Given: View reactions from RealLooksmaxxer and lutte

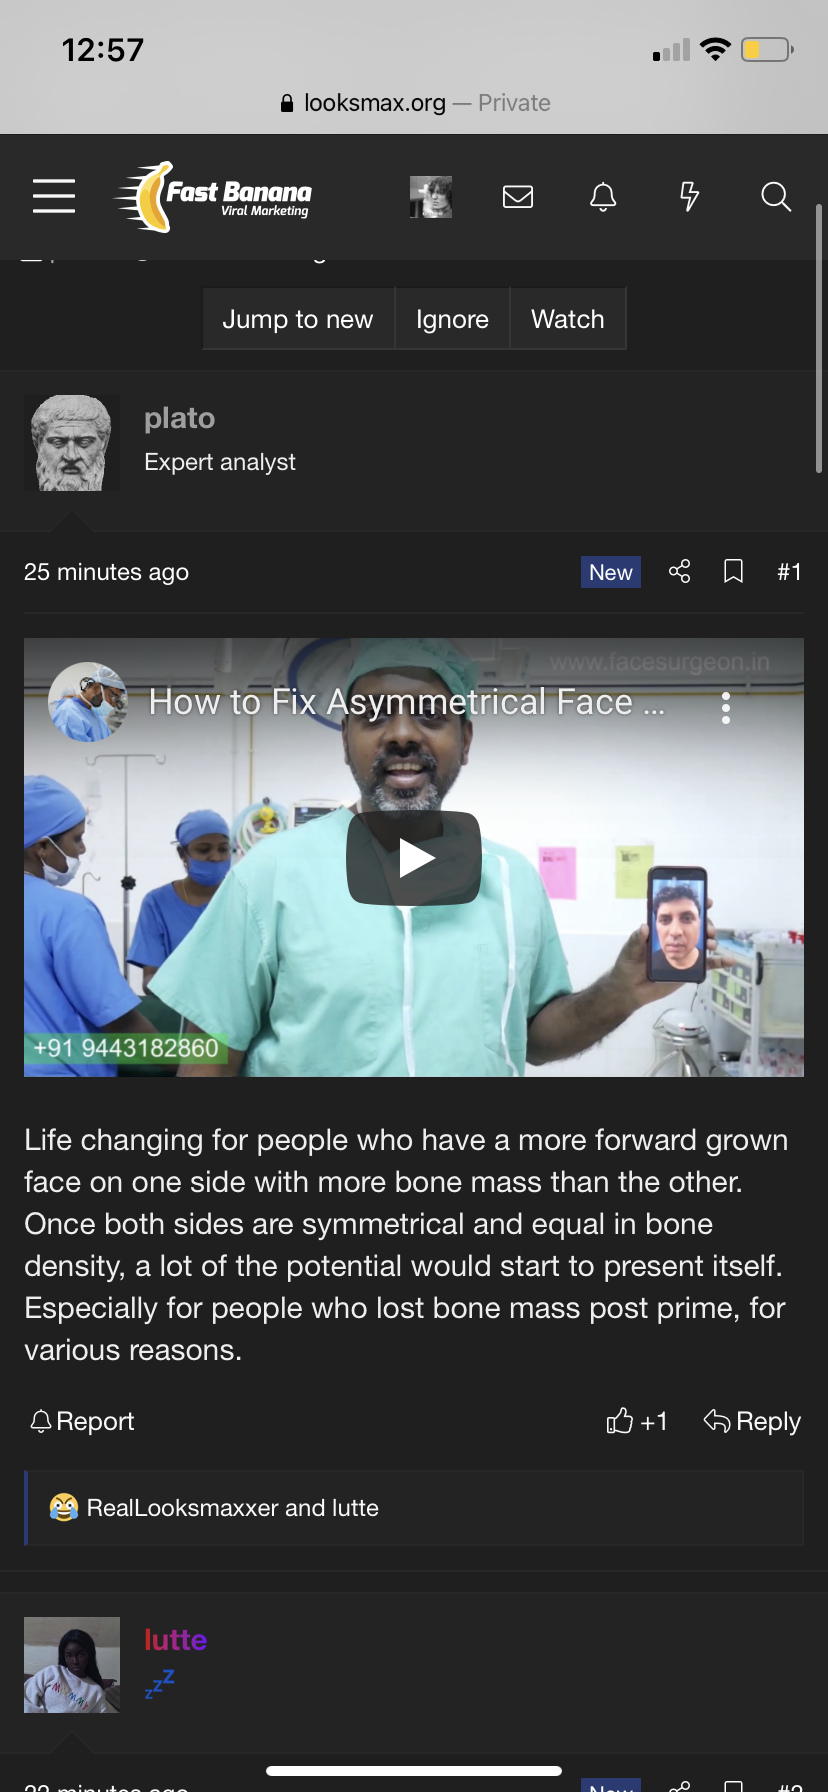Looking at the screenshot, I should point(232,1508).
